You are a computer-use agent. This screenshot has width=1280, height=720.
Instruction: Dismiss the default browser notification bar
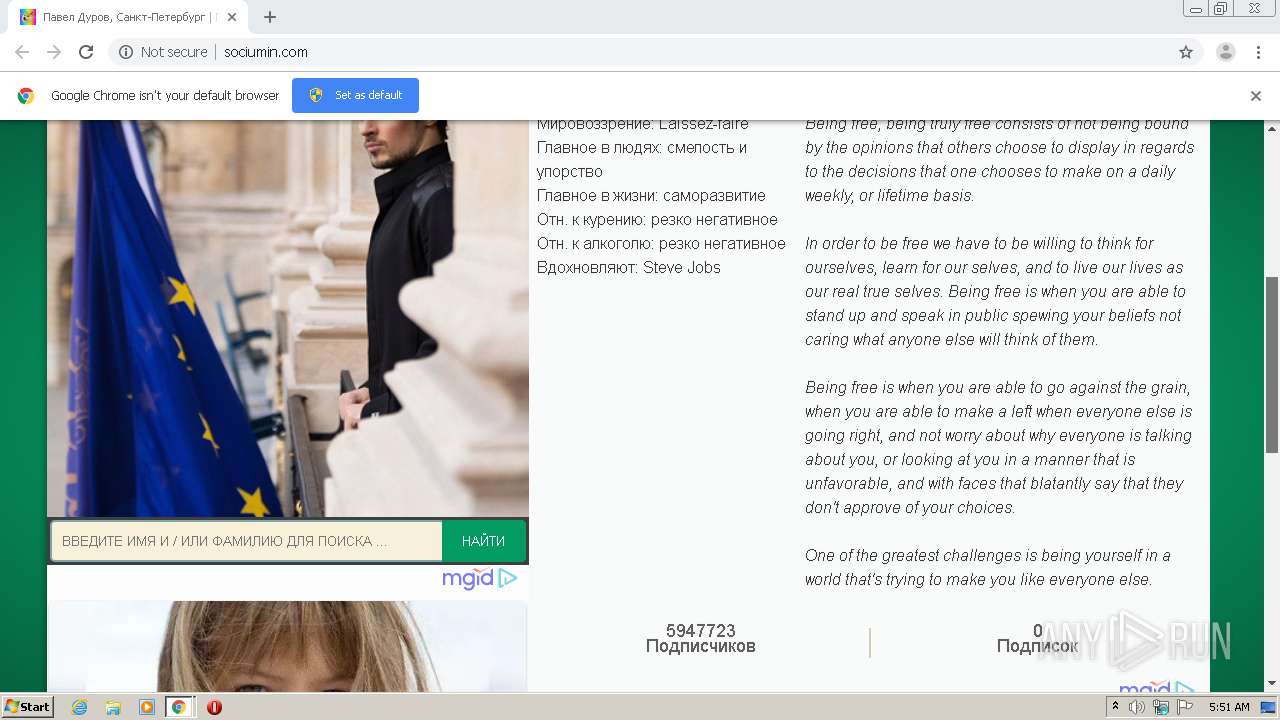(1256, 96)
